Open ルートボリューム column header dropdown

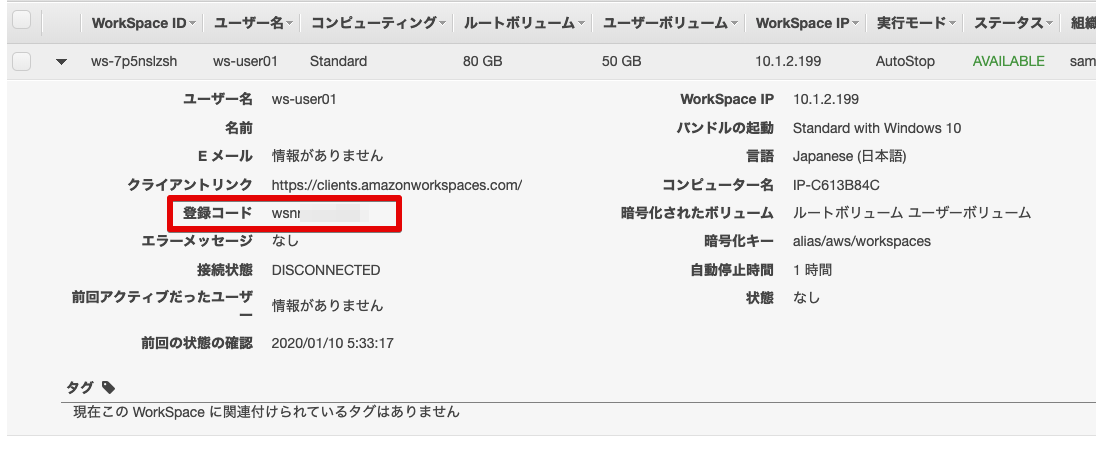click(x=582, y=24)
